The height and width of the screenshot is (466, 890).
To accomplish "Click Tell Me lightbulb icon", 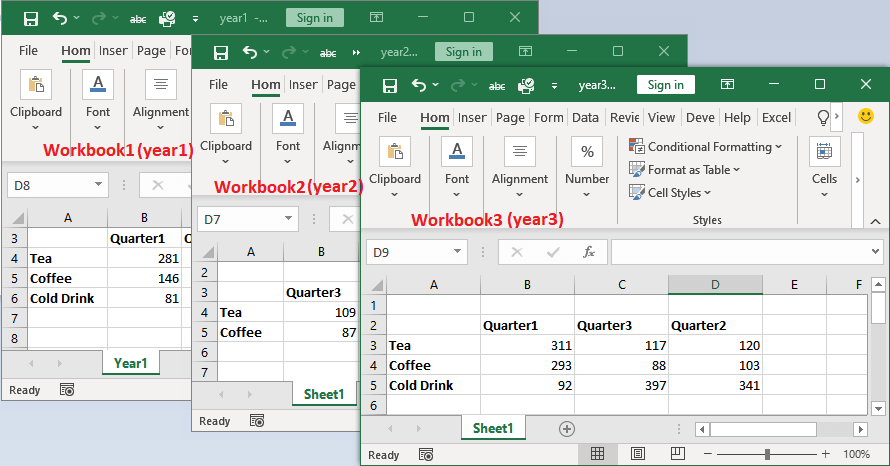I will pos(823,117).
